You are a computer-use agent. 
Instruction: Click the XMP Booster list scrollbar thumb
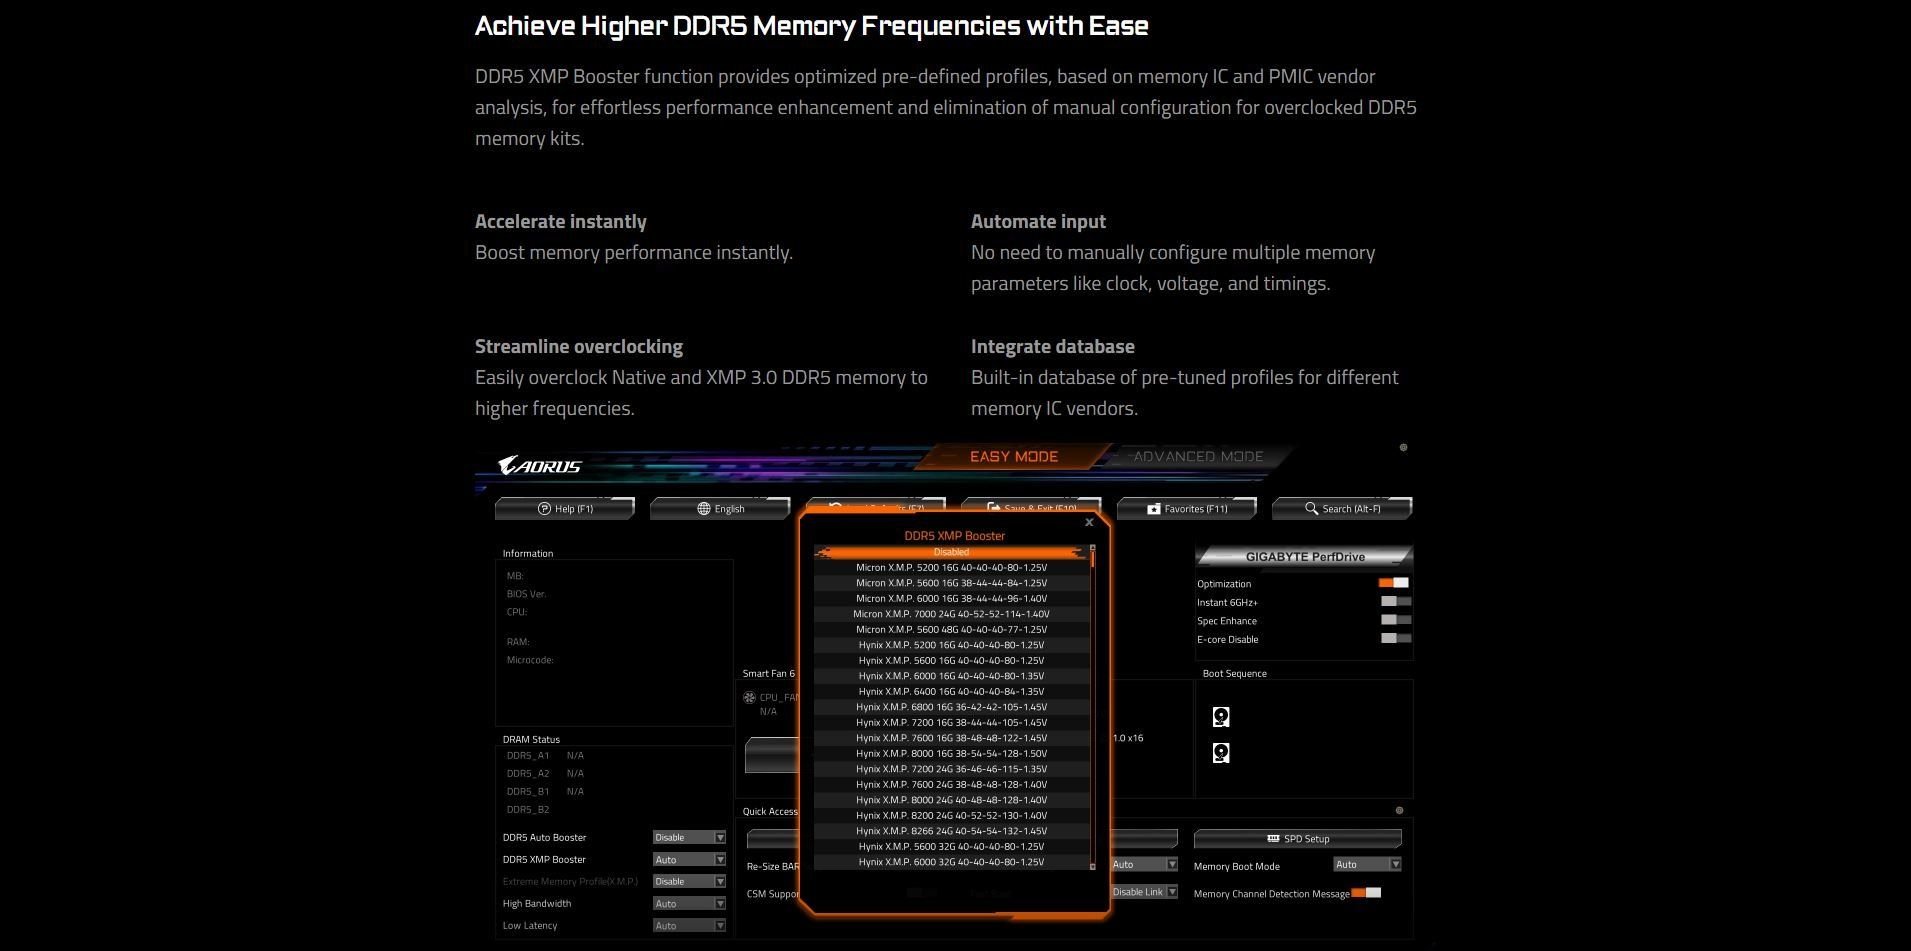pos(1093,558)
